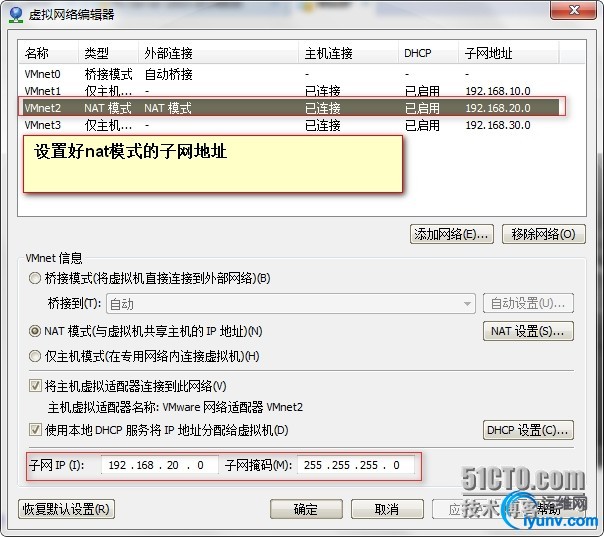This screenshot has width=604, height=537.
Task: Click the 子网地址 column header
Action: click(x=508, y=53)
